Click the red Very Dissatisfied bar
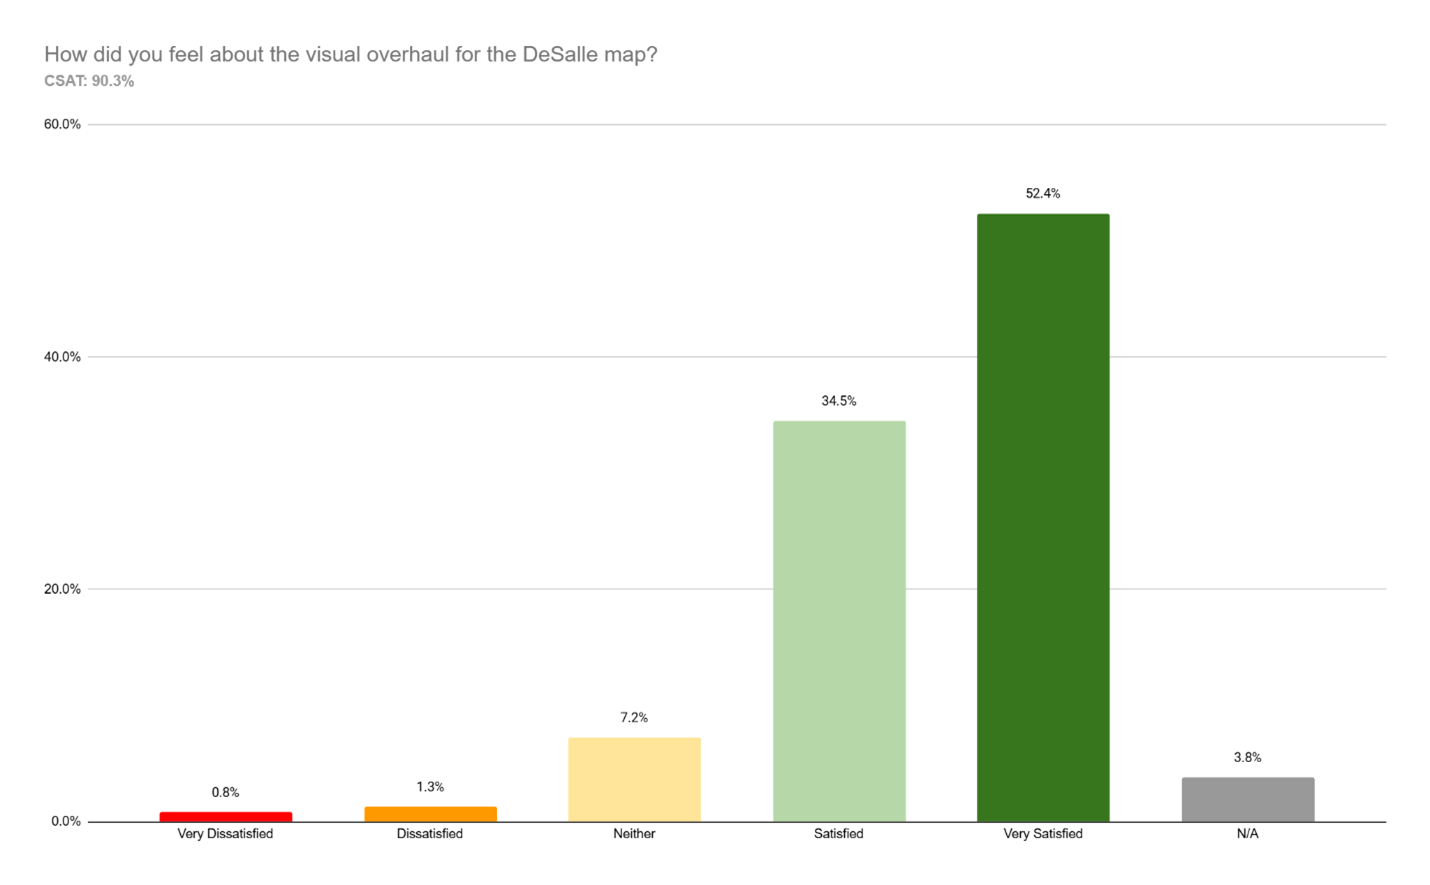 pos(225,816)
